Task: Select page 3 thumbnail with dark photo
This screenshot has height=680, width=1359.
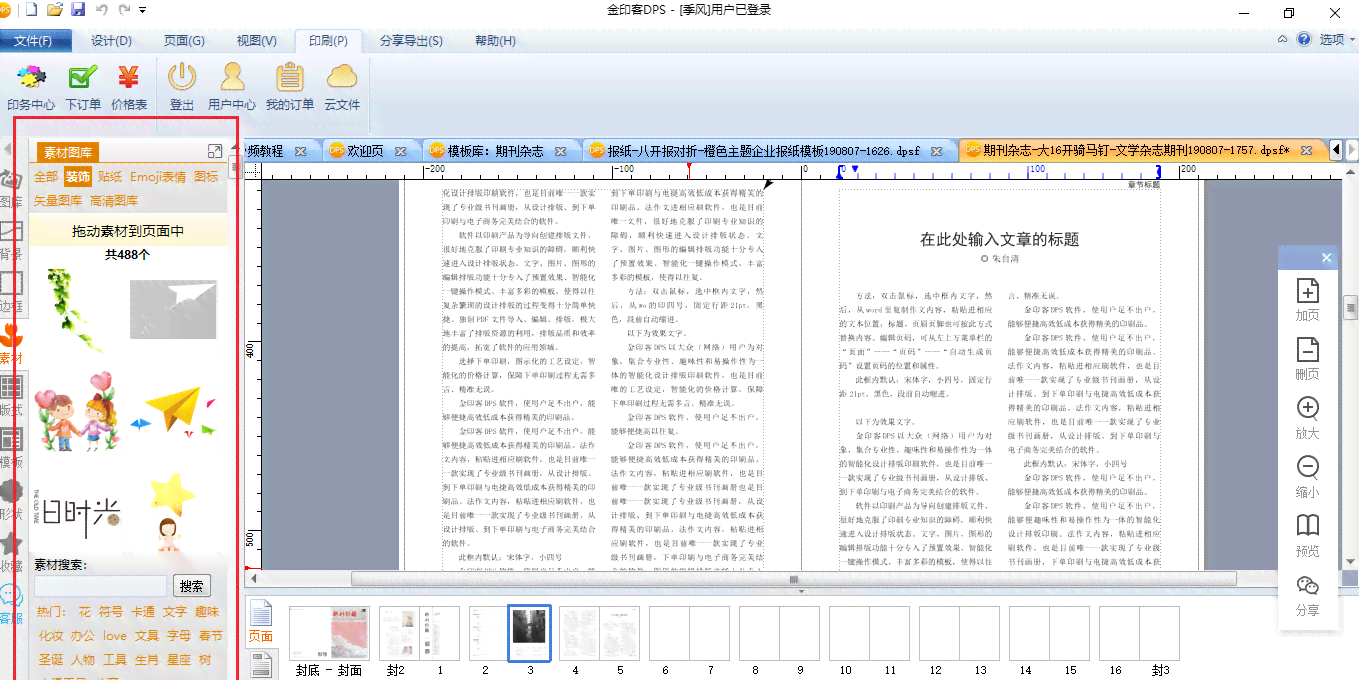Action: [529, 633]
